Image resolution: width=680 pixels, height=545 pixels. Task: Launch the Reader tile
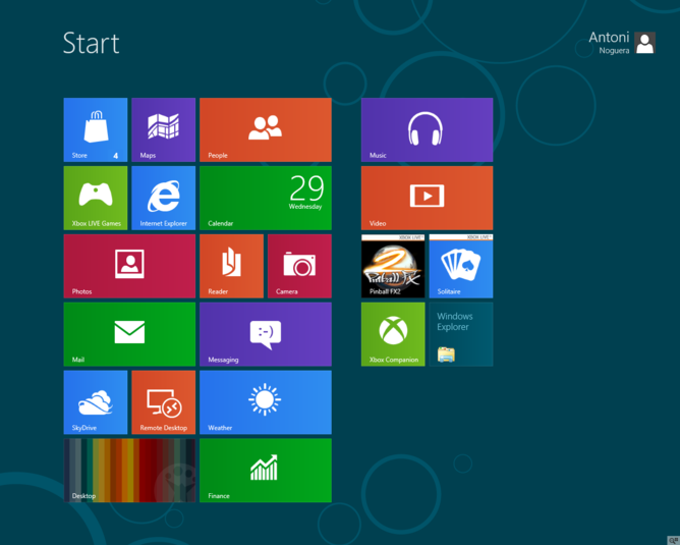tap(232, 266)
